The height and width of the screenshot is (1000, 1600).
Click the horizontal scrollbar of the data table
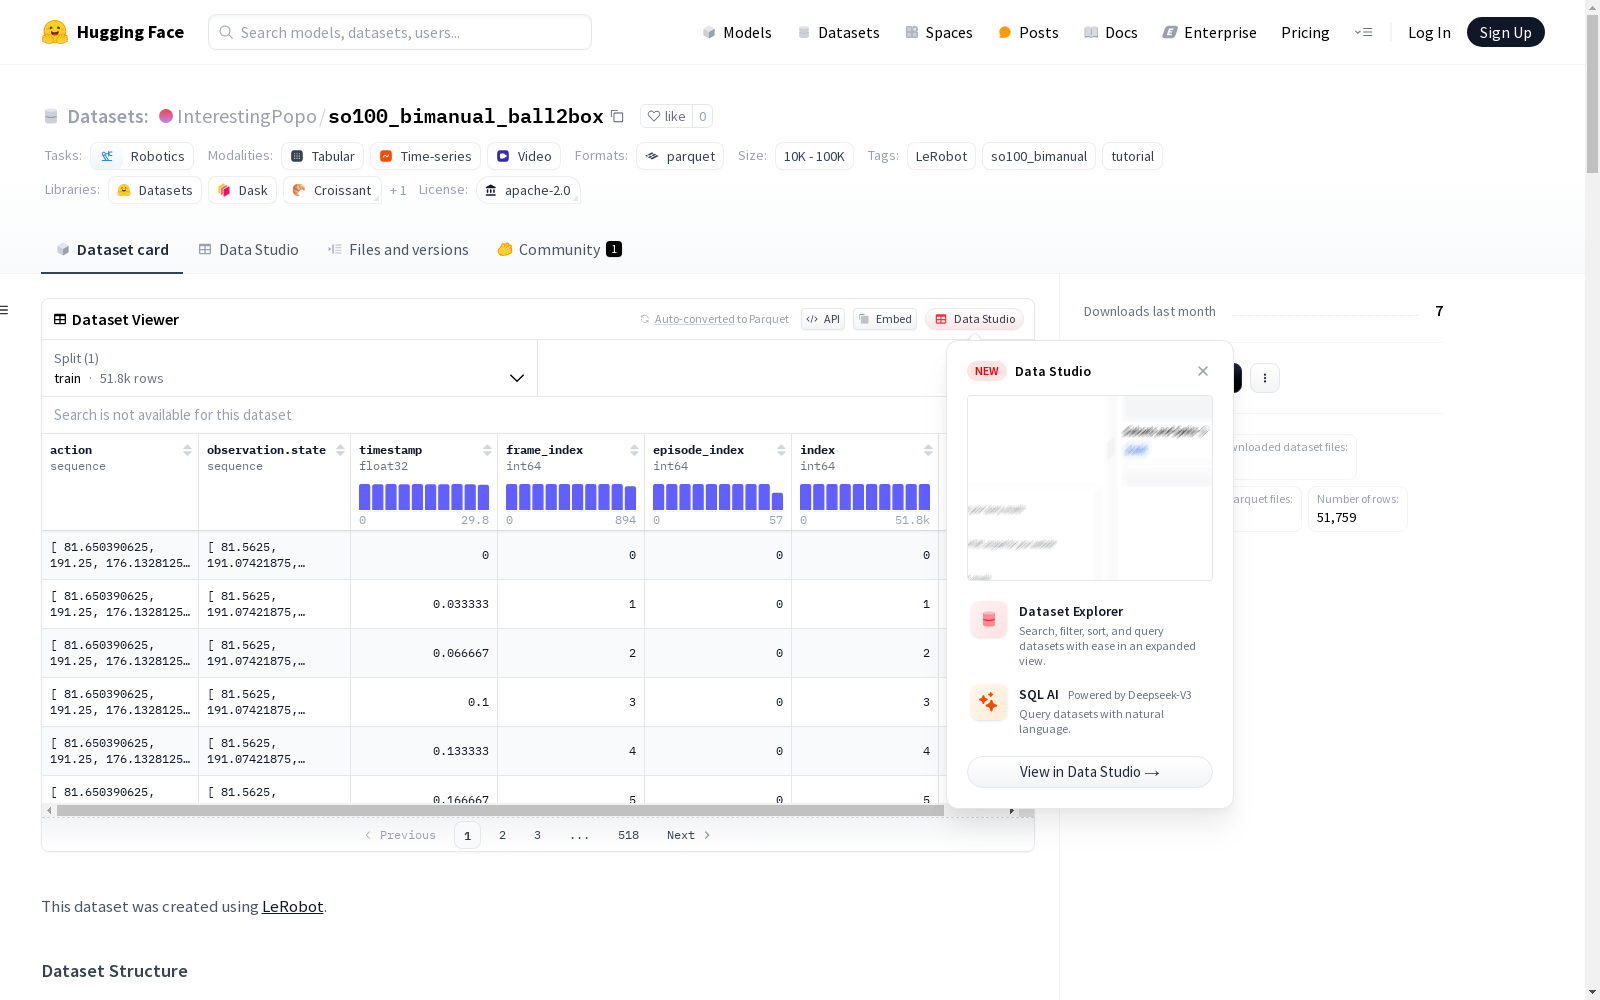coord(500,810)
